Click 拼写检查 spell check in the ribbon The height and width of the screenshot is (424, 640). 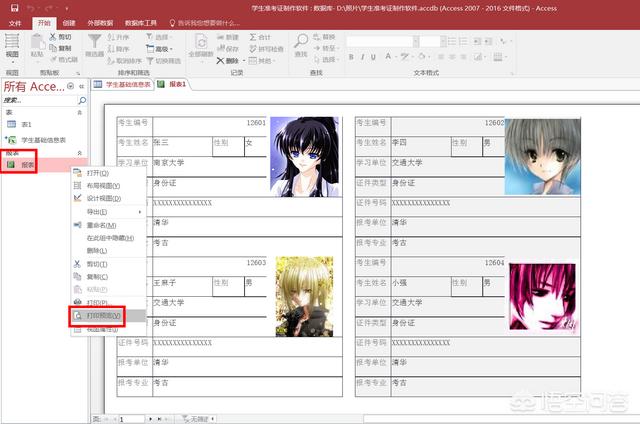(x=266, y=49)
